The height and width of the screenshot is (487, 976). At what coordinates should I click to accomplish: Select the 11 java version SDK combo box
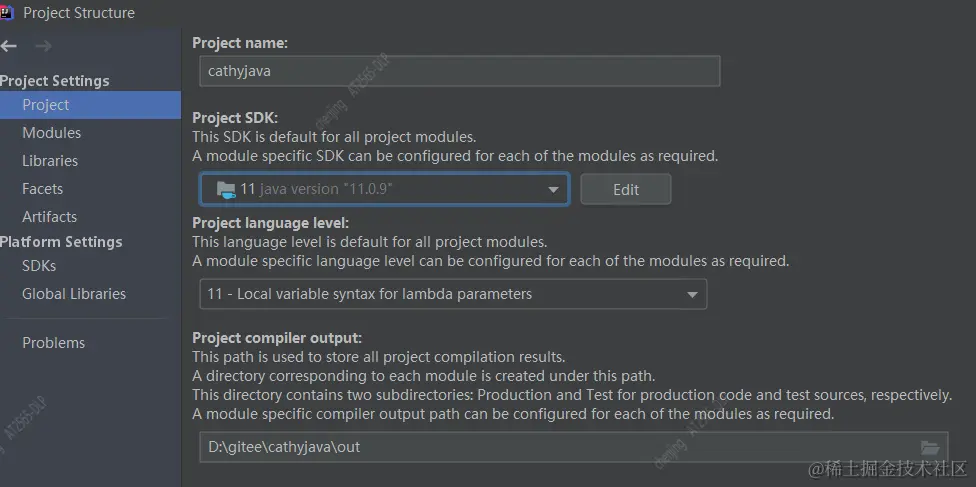click(385, 189)
